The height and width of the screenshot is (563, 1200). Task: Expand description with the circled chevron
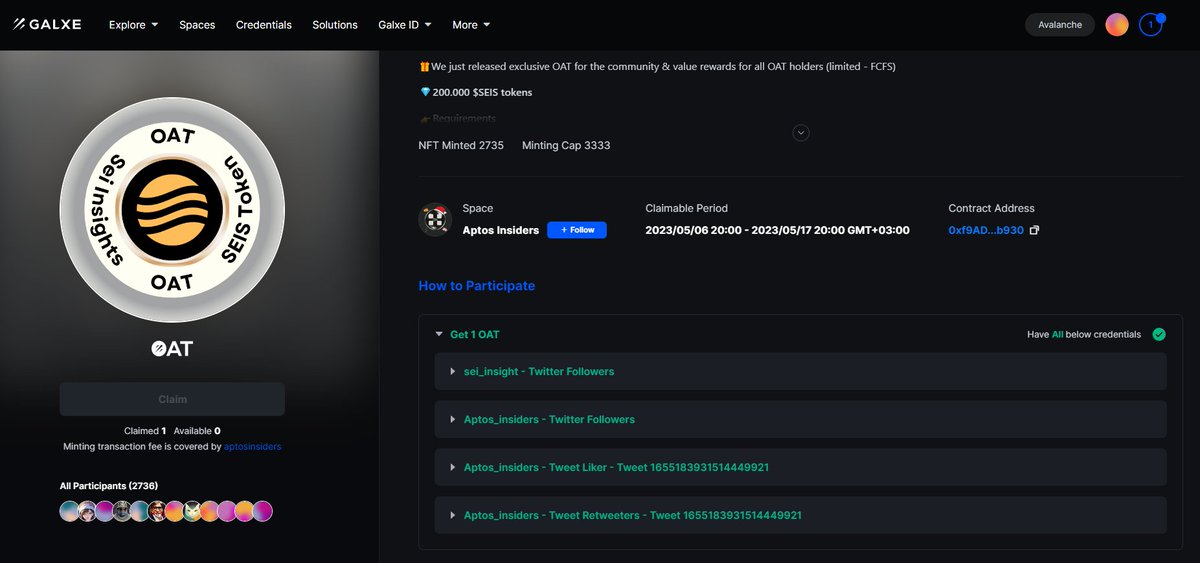click(801, 132)
